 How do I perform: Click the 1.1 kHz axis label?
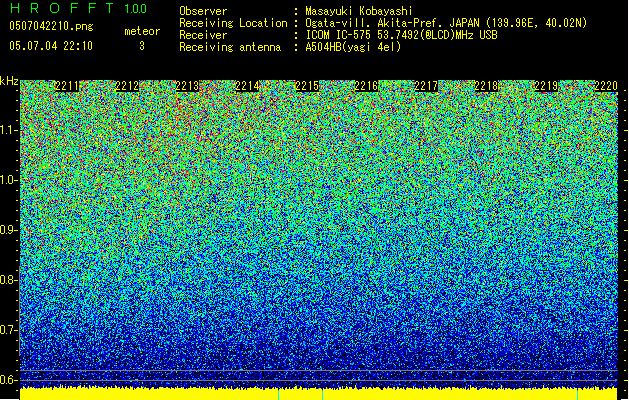9,130
